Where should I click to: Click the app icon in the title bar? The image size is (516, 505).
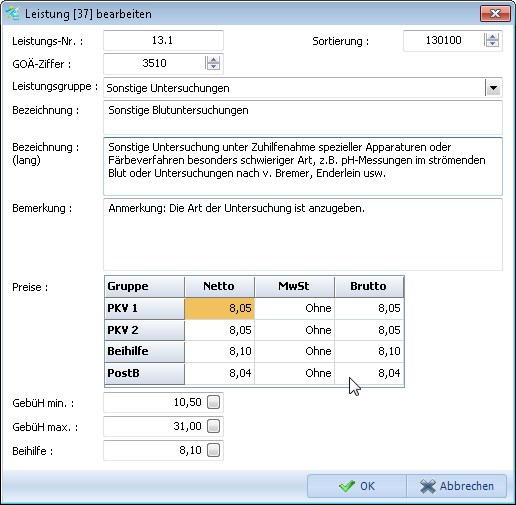[x=13, y=14]
